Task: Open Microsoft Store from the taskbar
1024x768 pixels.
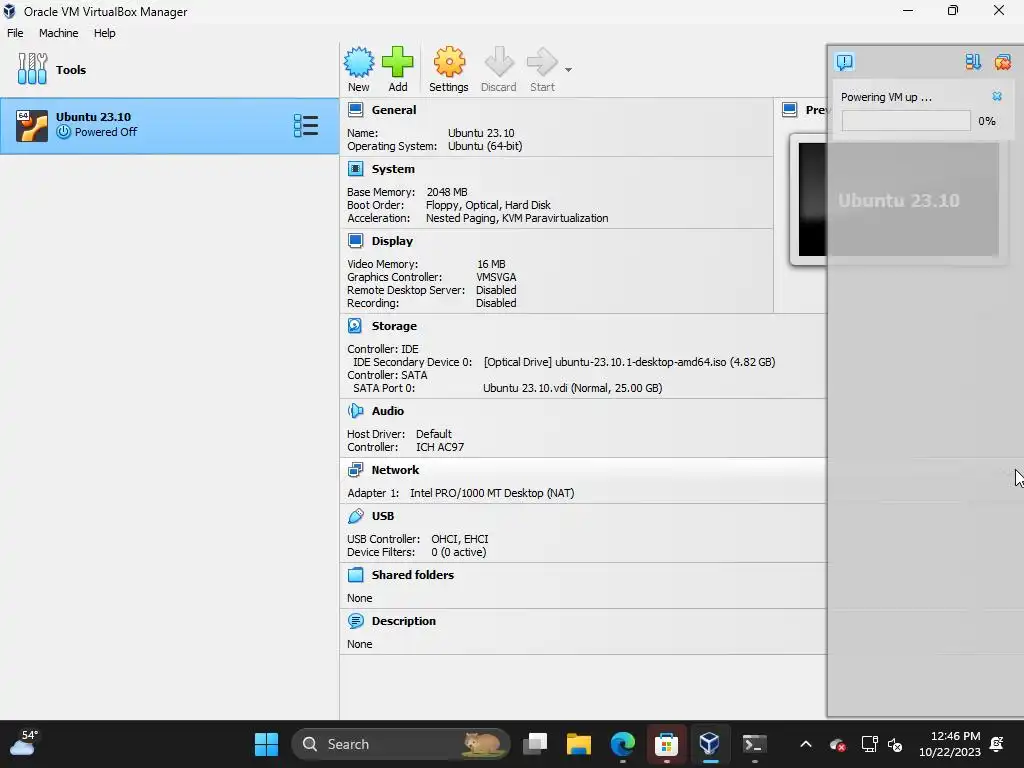Action: [666, 744]
